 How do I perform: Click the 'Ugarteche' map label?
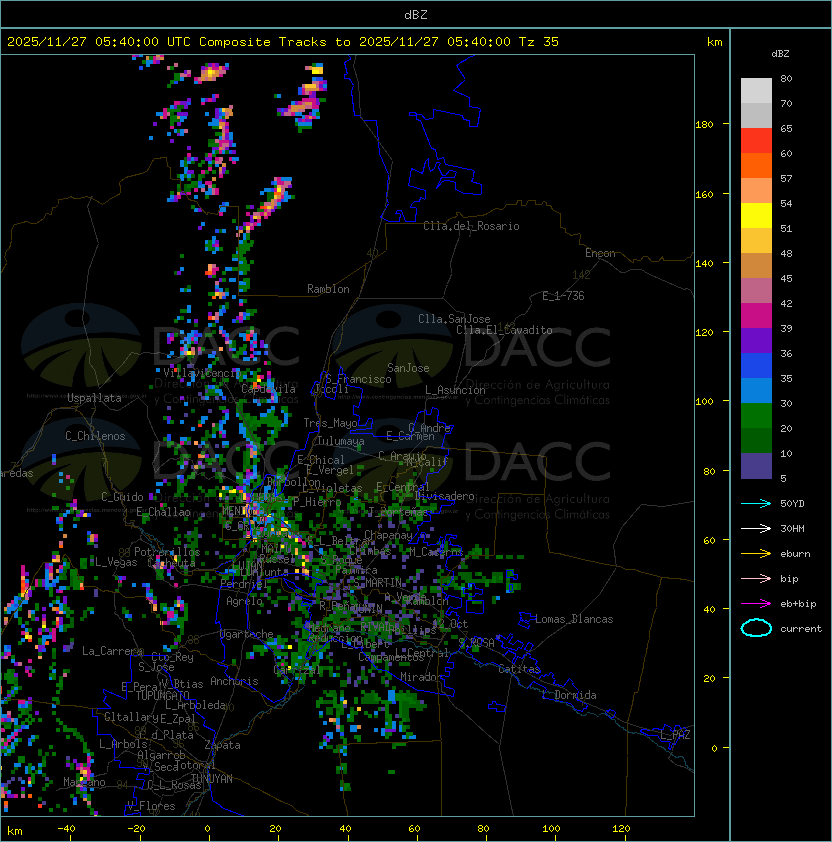point(247,634)
